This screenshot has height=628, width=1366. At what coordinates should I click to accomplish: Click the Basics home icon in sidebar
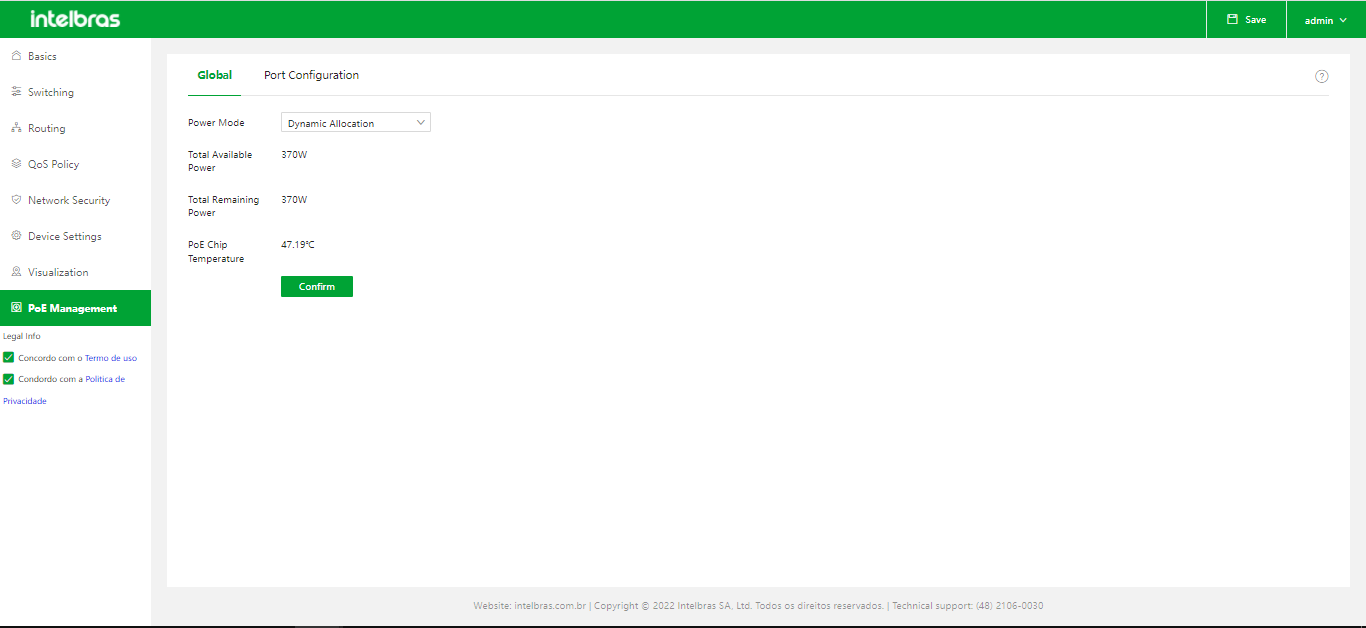coord(16,56)
